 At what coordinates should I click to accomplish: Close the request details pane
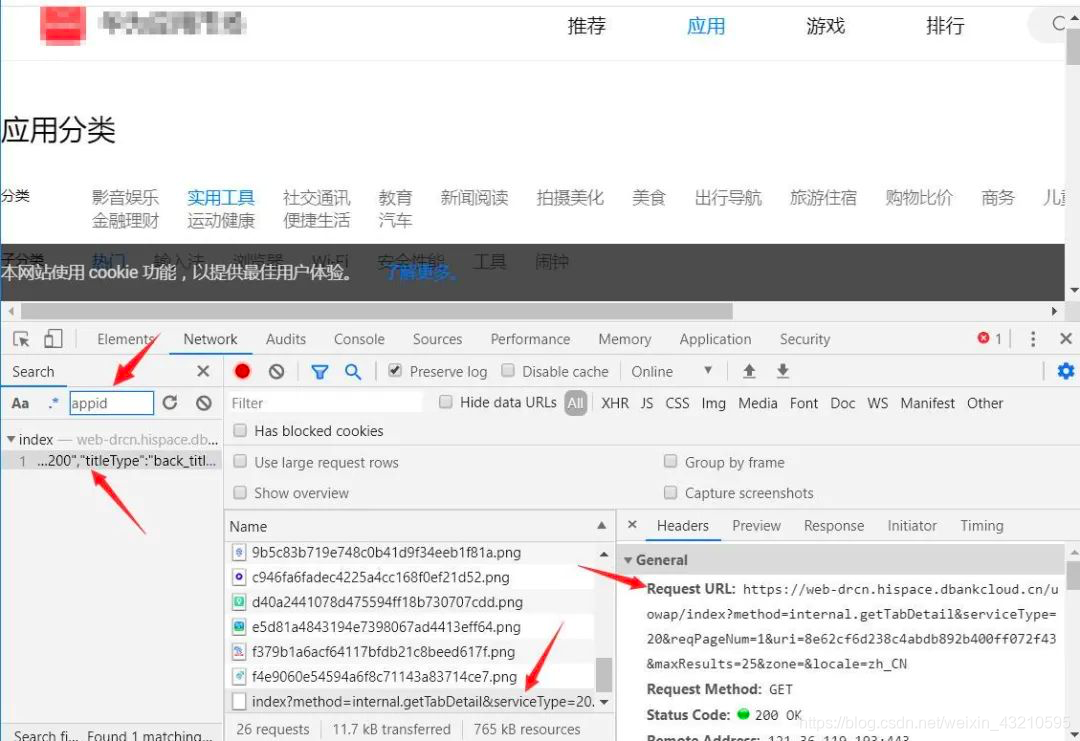tap(632, 525)
